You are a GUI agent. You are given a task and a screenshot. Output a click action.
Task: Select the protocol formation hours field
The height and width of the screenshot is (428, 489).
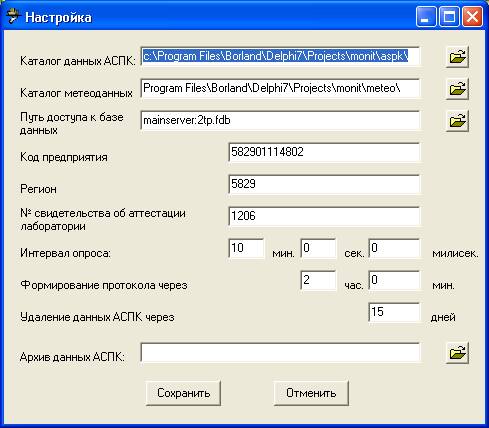318,280
